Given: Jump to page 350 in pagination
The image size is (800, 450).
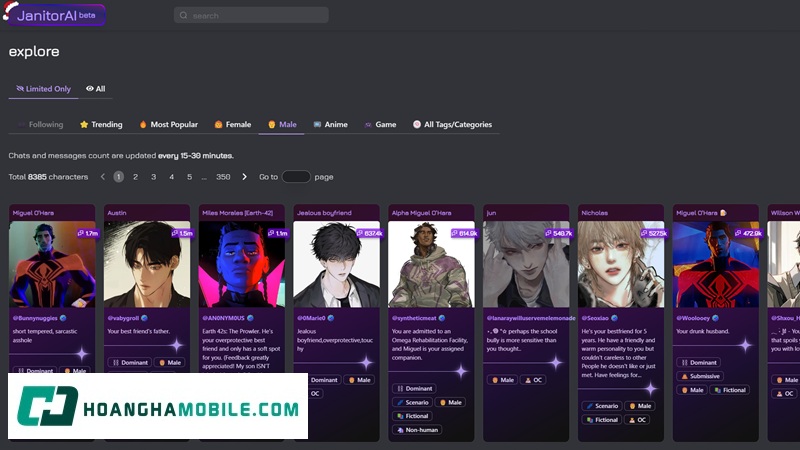Looking at the screenshot, I should tap(223, 177).
